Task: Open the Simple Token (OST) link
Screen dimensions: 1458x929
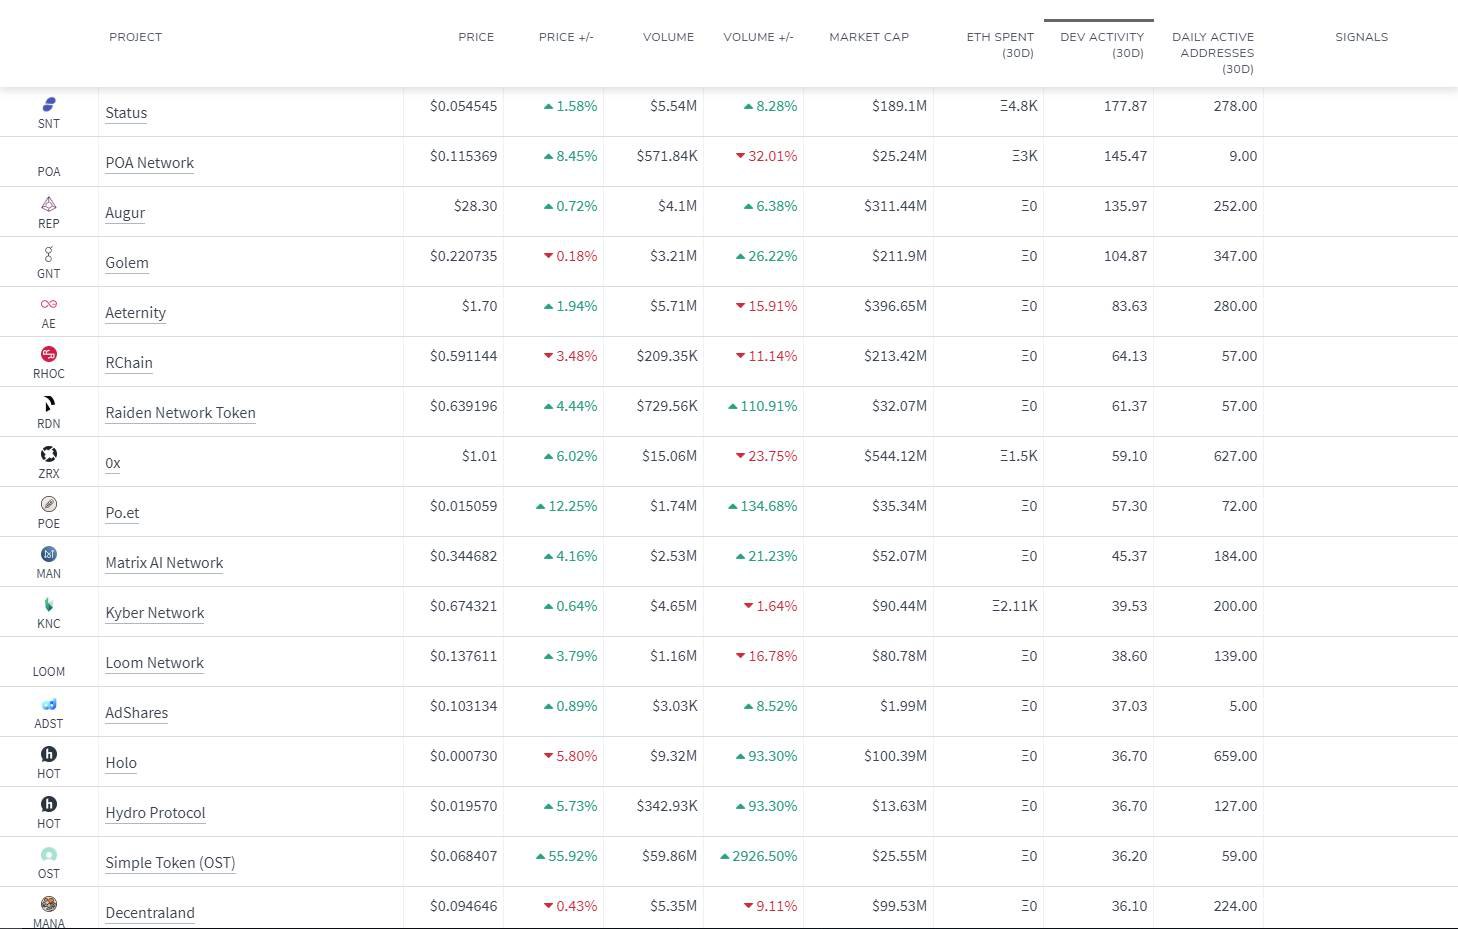Action: point(170,863)
